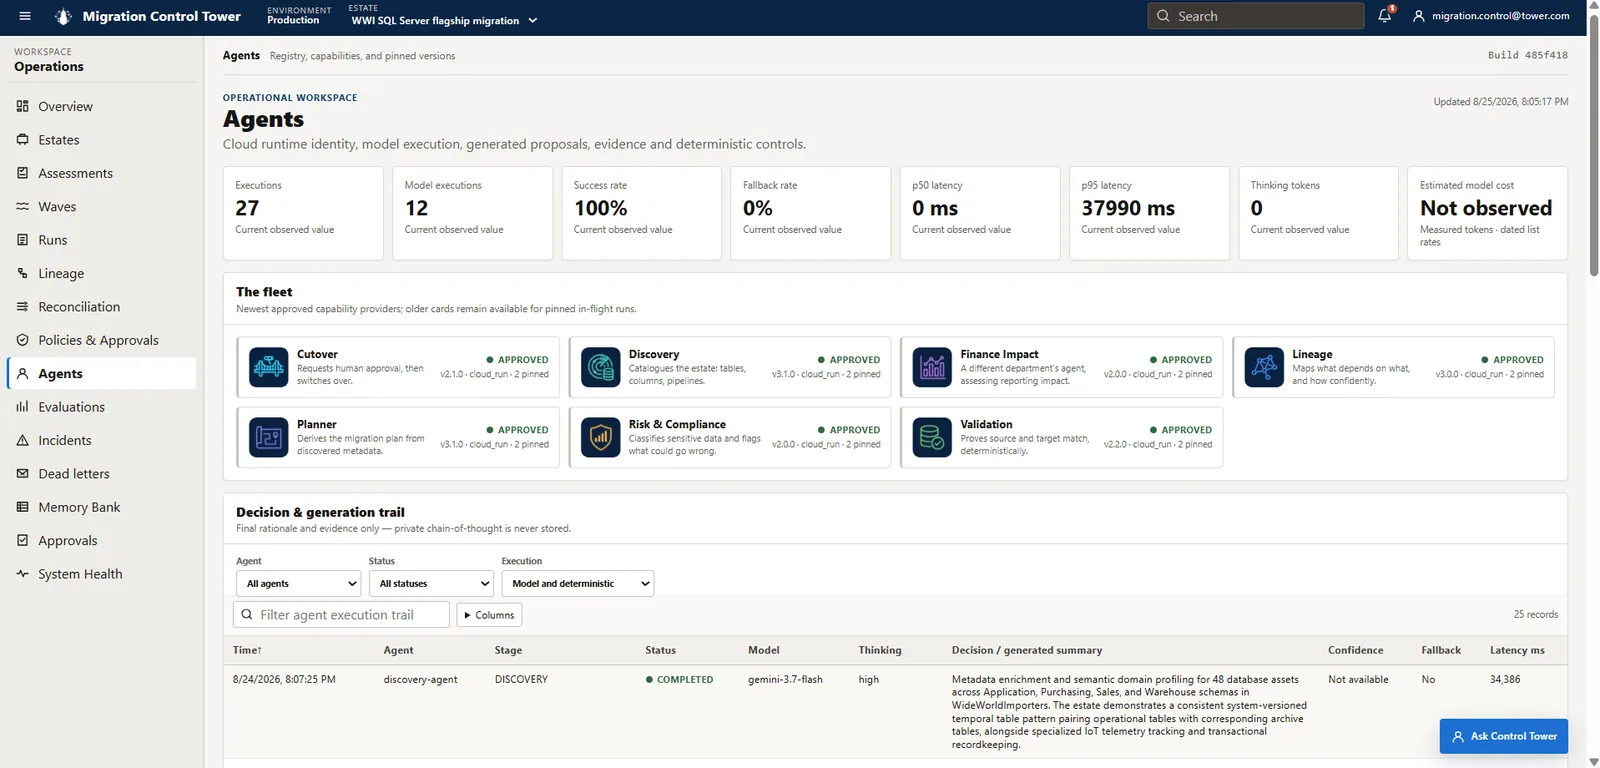This screenshot has width=1600, height=768.
Task: Click the 25 records count
Action: (x=1535, y=615)
